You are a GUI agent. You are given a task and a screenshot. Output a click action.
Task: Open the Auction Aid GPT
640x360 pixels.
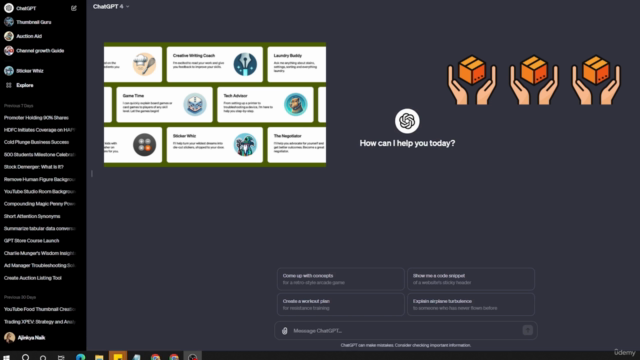point(23,36)
